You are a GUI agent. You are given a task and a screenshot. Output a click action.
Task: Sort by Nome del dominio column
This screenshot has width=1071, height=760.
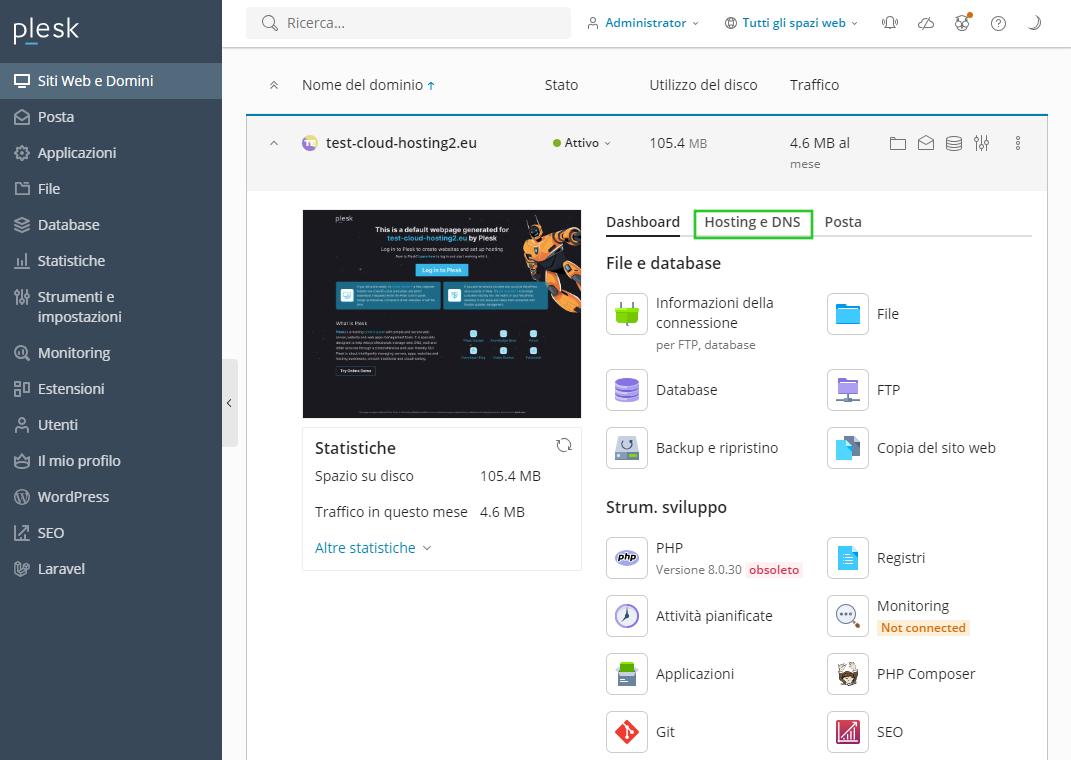click(x=368, y=85)
